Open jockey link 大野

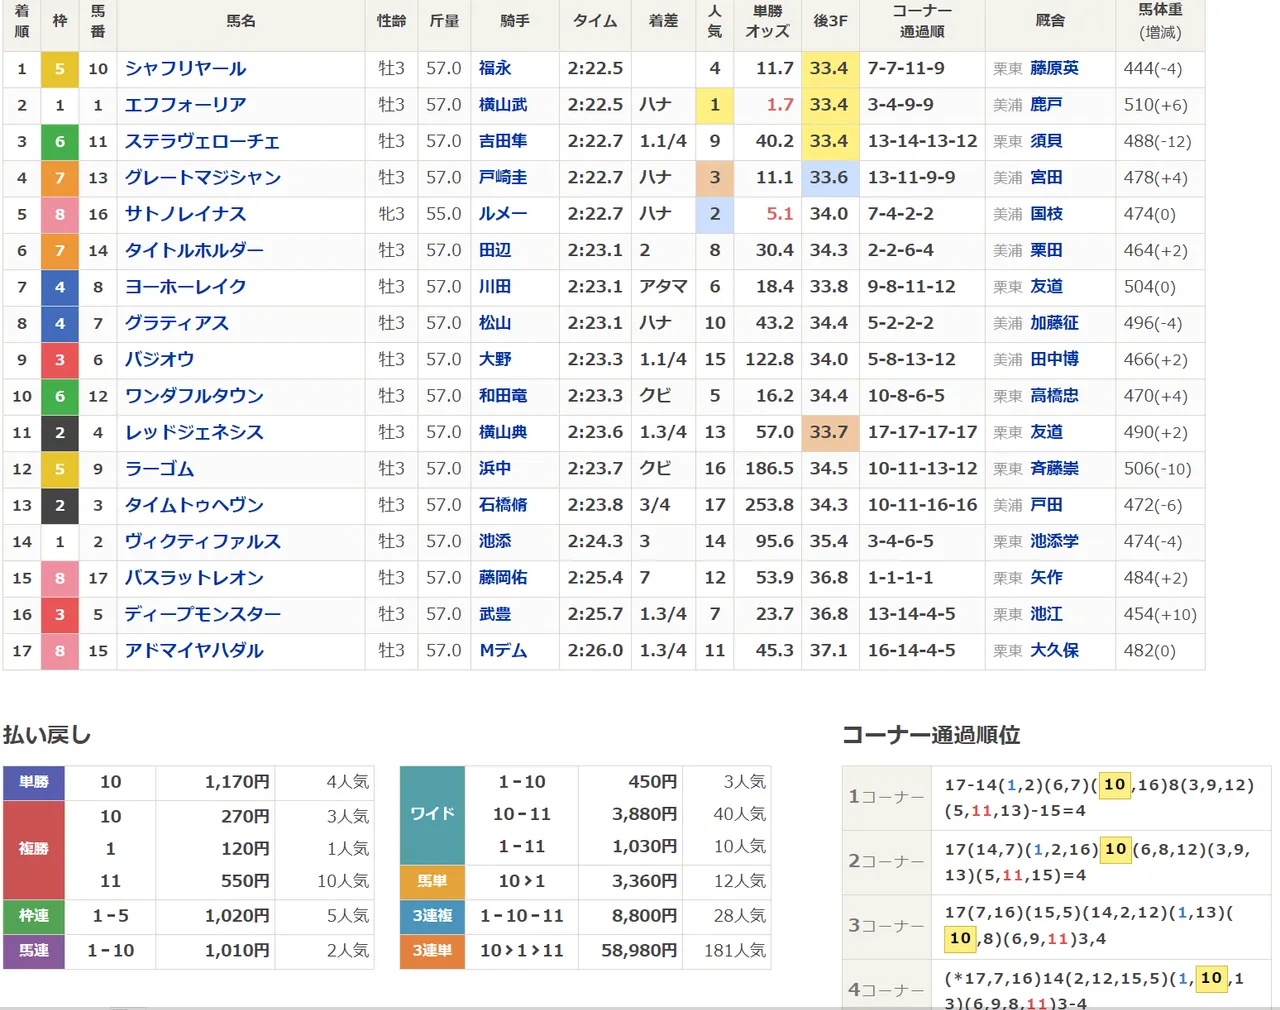point(495,359)
